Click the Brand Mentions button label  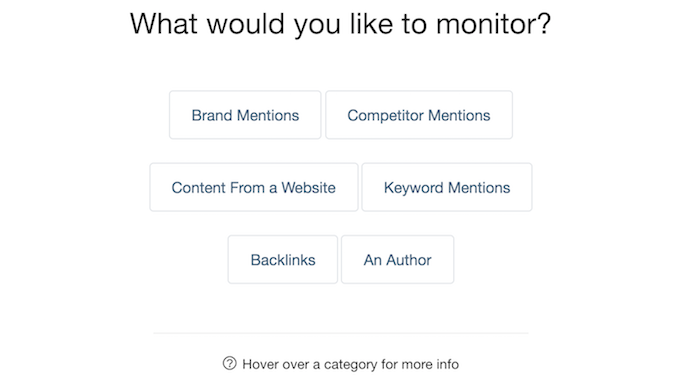coord(245,115)
